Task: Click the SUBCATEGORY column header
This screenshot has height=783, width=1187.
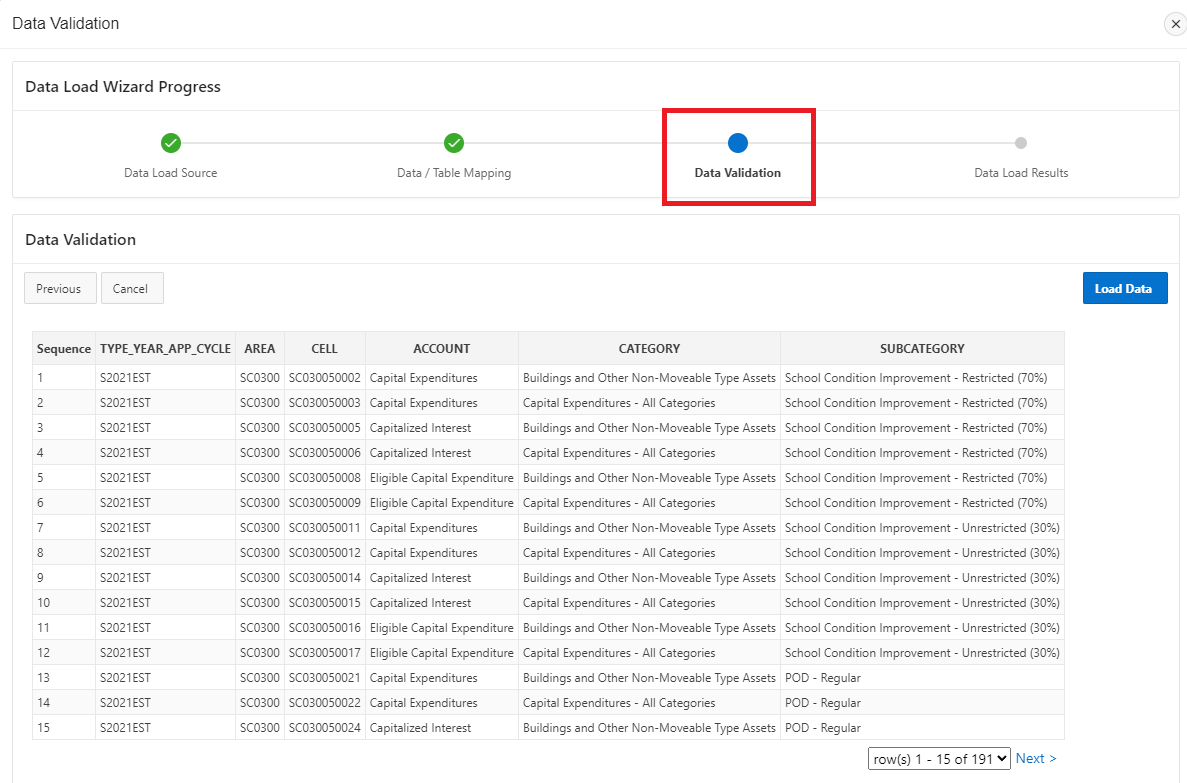Action: point(922,349)
